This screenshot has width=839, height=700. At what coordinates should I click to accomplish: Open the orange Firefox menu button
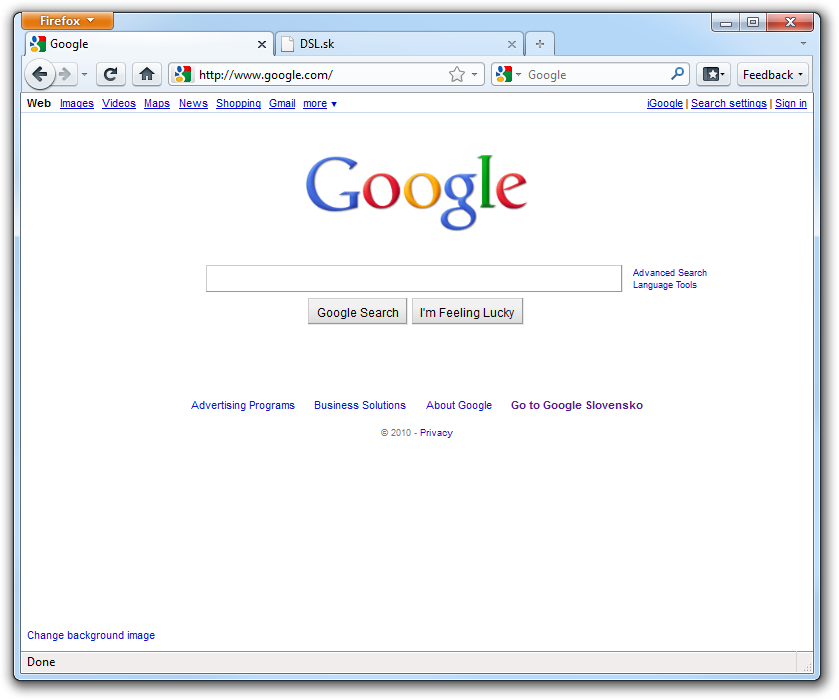pyautogui.click(x=68, y=21)
